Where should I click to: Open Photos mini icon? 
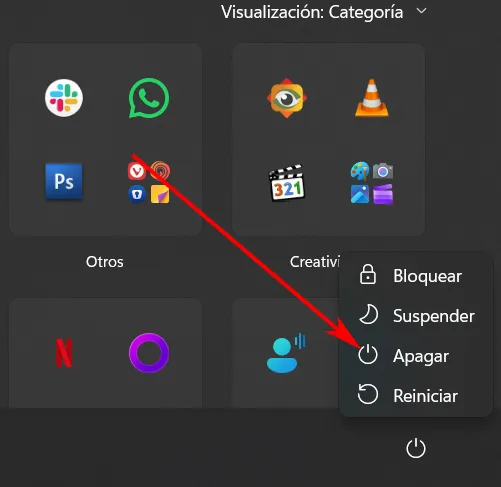tap(360, 194)
